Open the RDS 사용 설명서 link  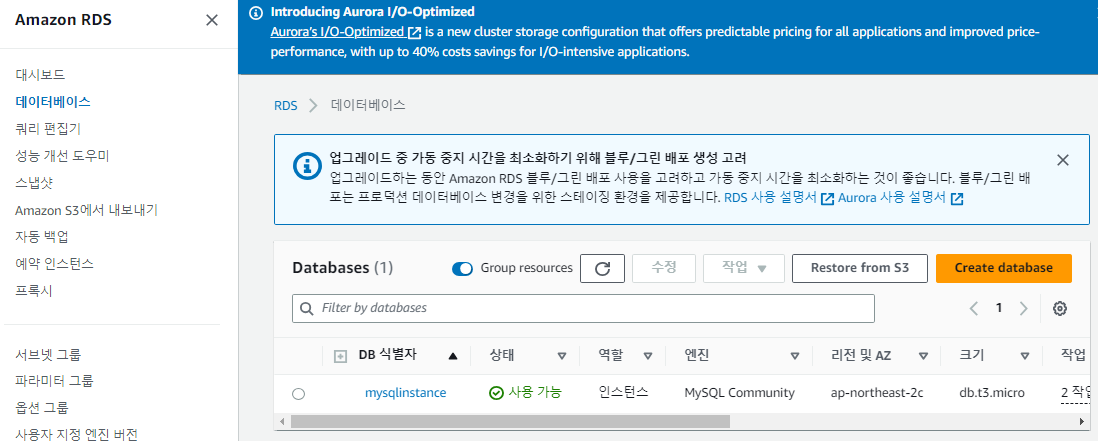coord(779,198)
